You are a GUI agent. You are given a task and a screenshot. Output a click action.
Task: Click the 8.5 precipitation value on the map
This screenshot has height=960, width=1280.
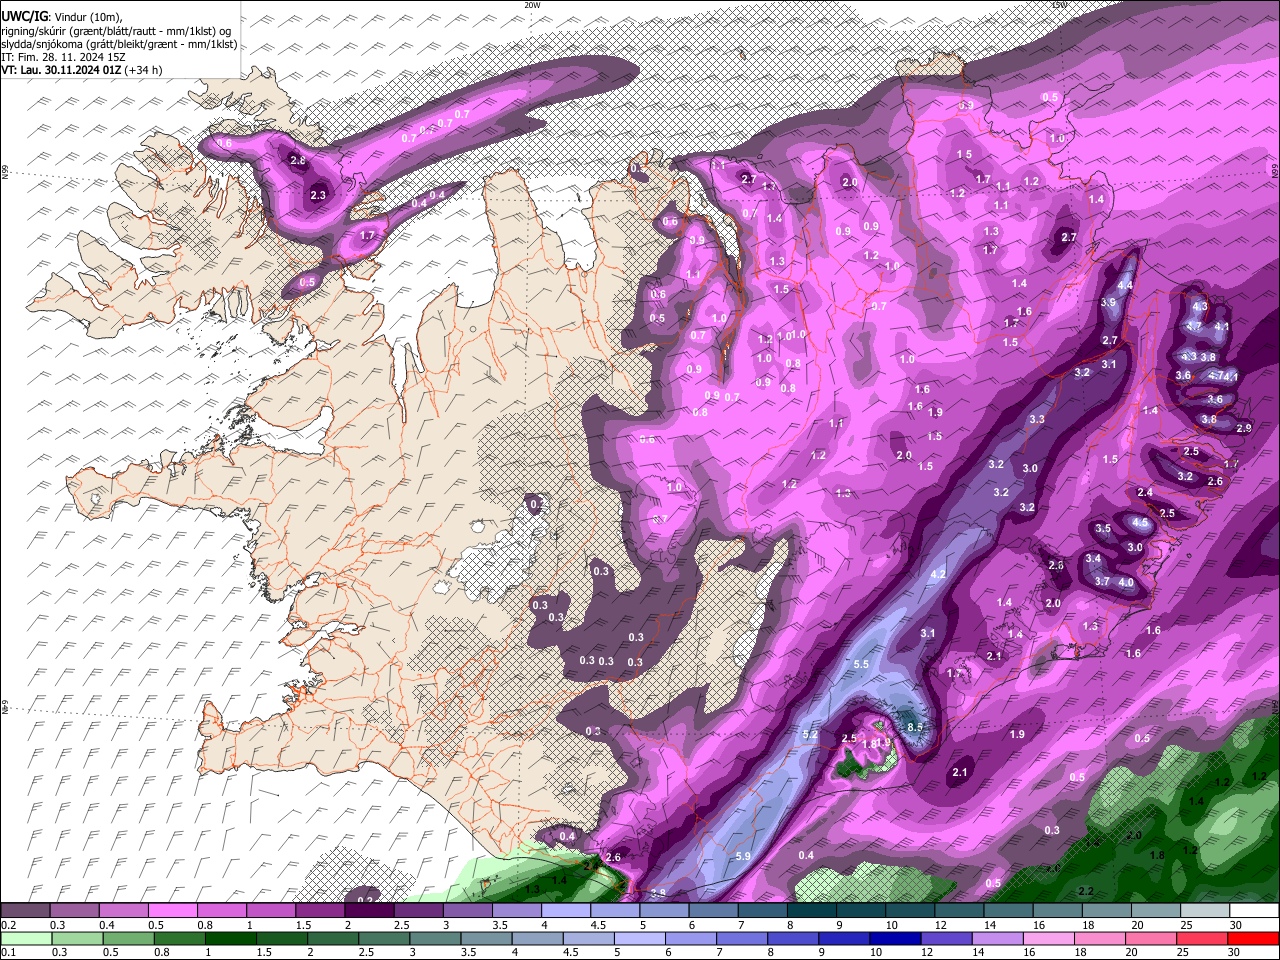(914, 726)
